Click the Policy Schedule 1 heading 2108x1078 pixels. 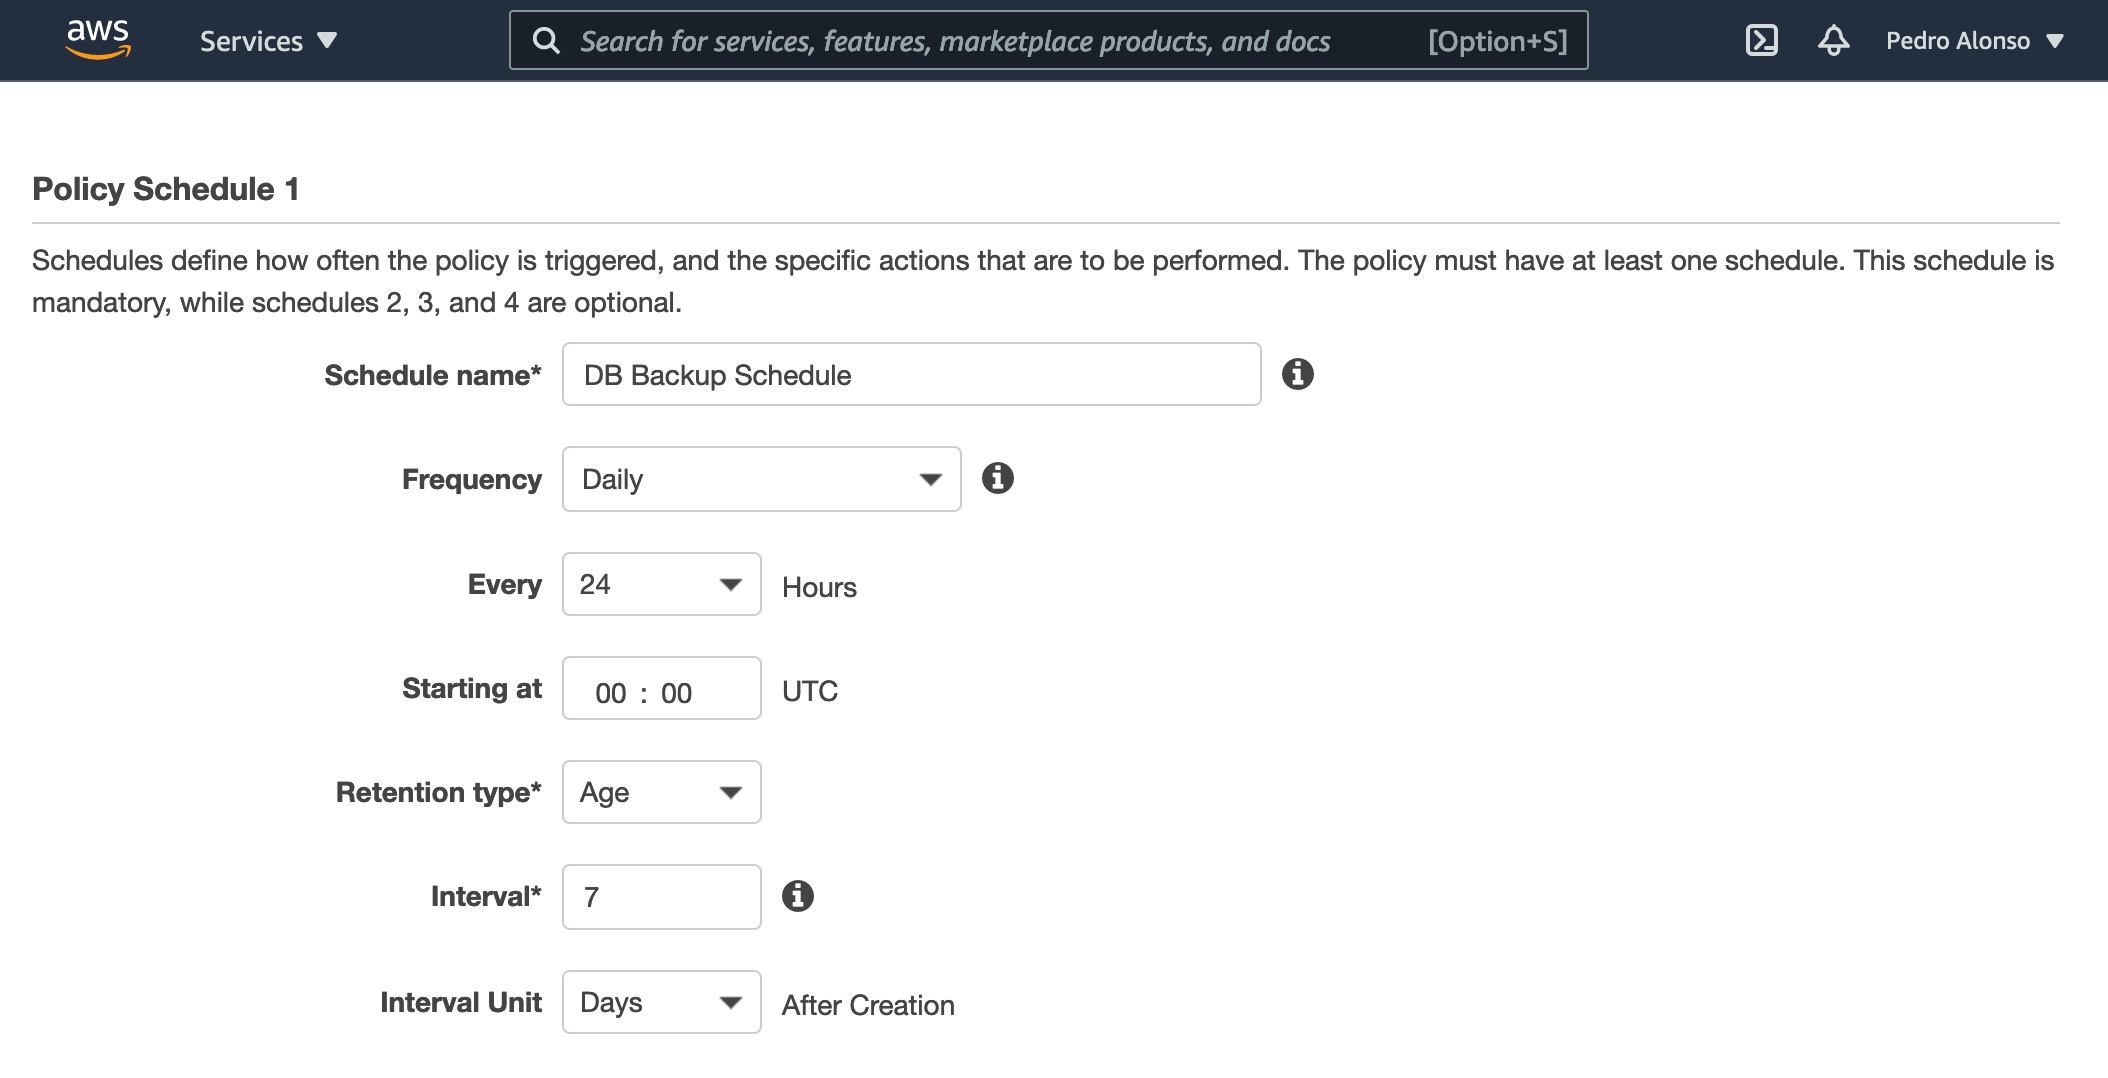[x=166, y=189]
